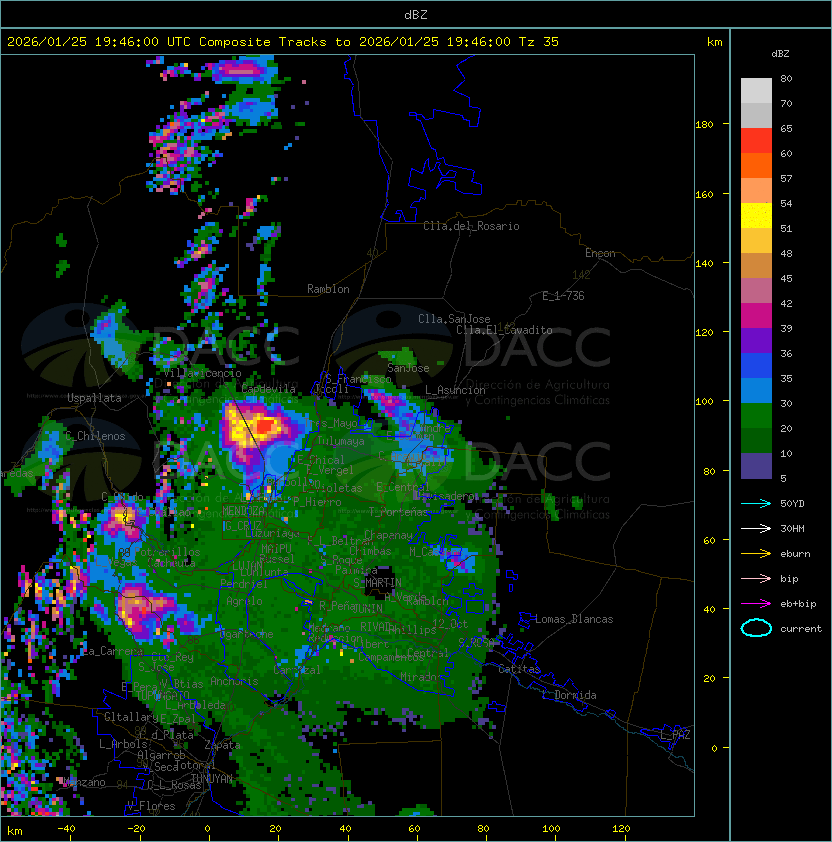Click the 'Clla.del_Rosario' map label
832x842 pixels.
tap(471, 226)
